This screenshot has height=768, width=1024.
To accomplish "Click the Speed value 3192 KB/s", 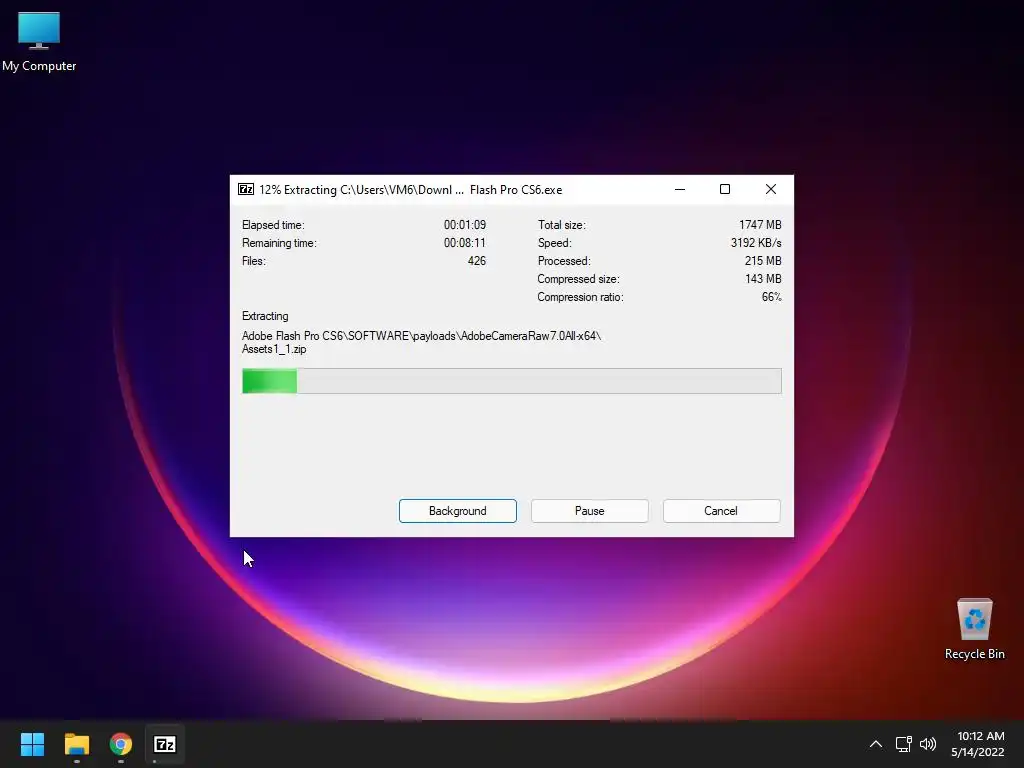I will point(756,243).
